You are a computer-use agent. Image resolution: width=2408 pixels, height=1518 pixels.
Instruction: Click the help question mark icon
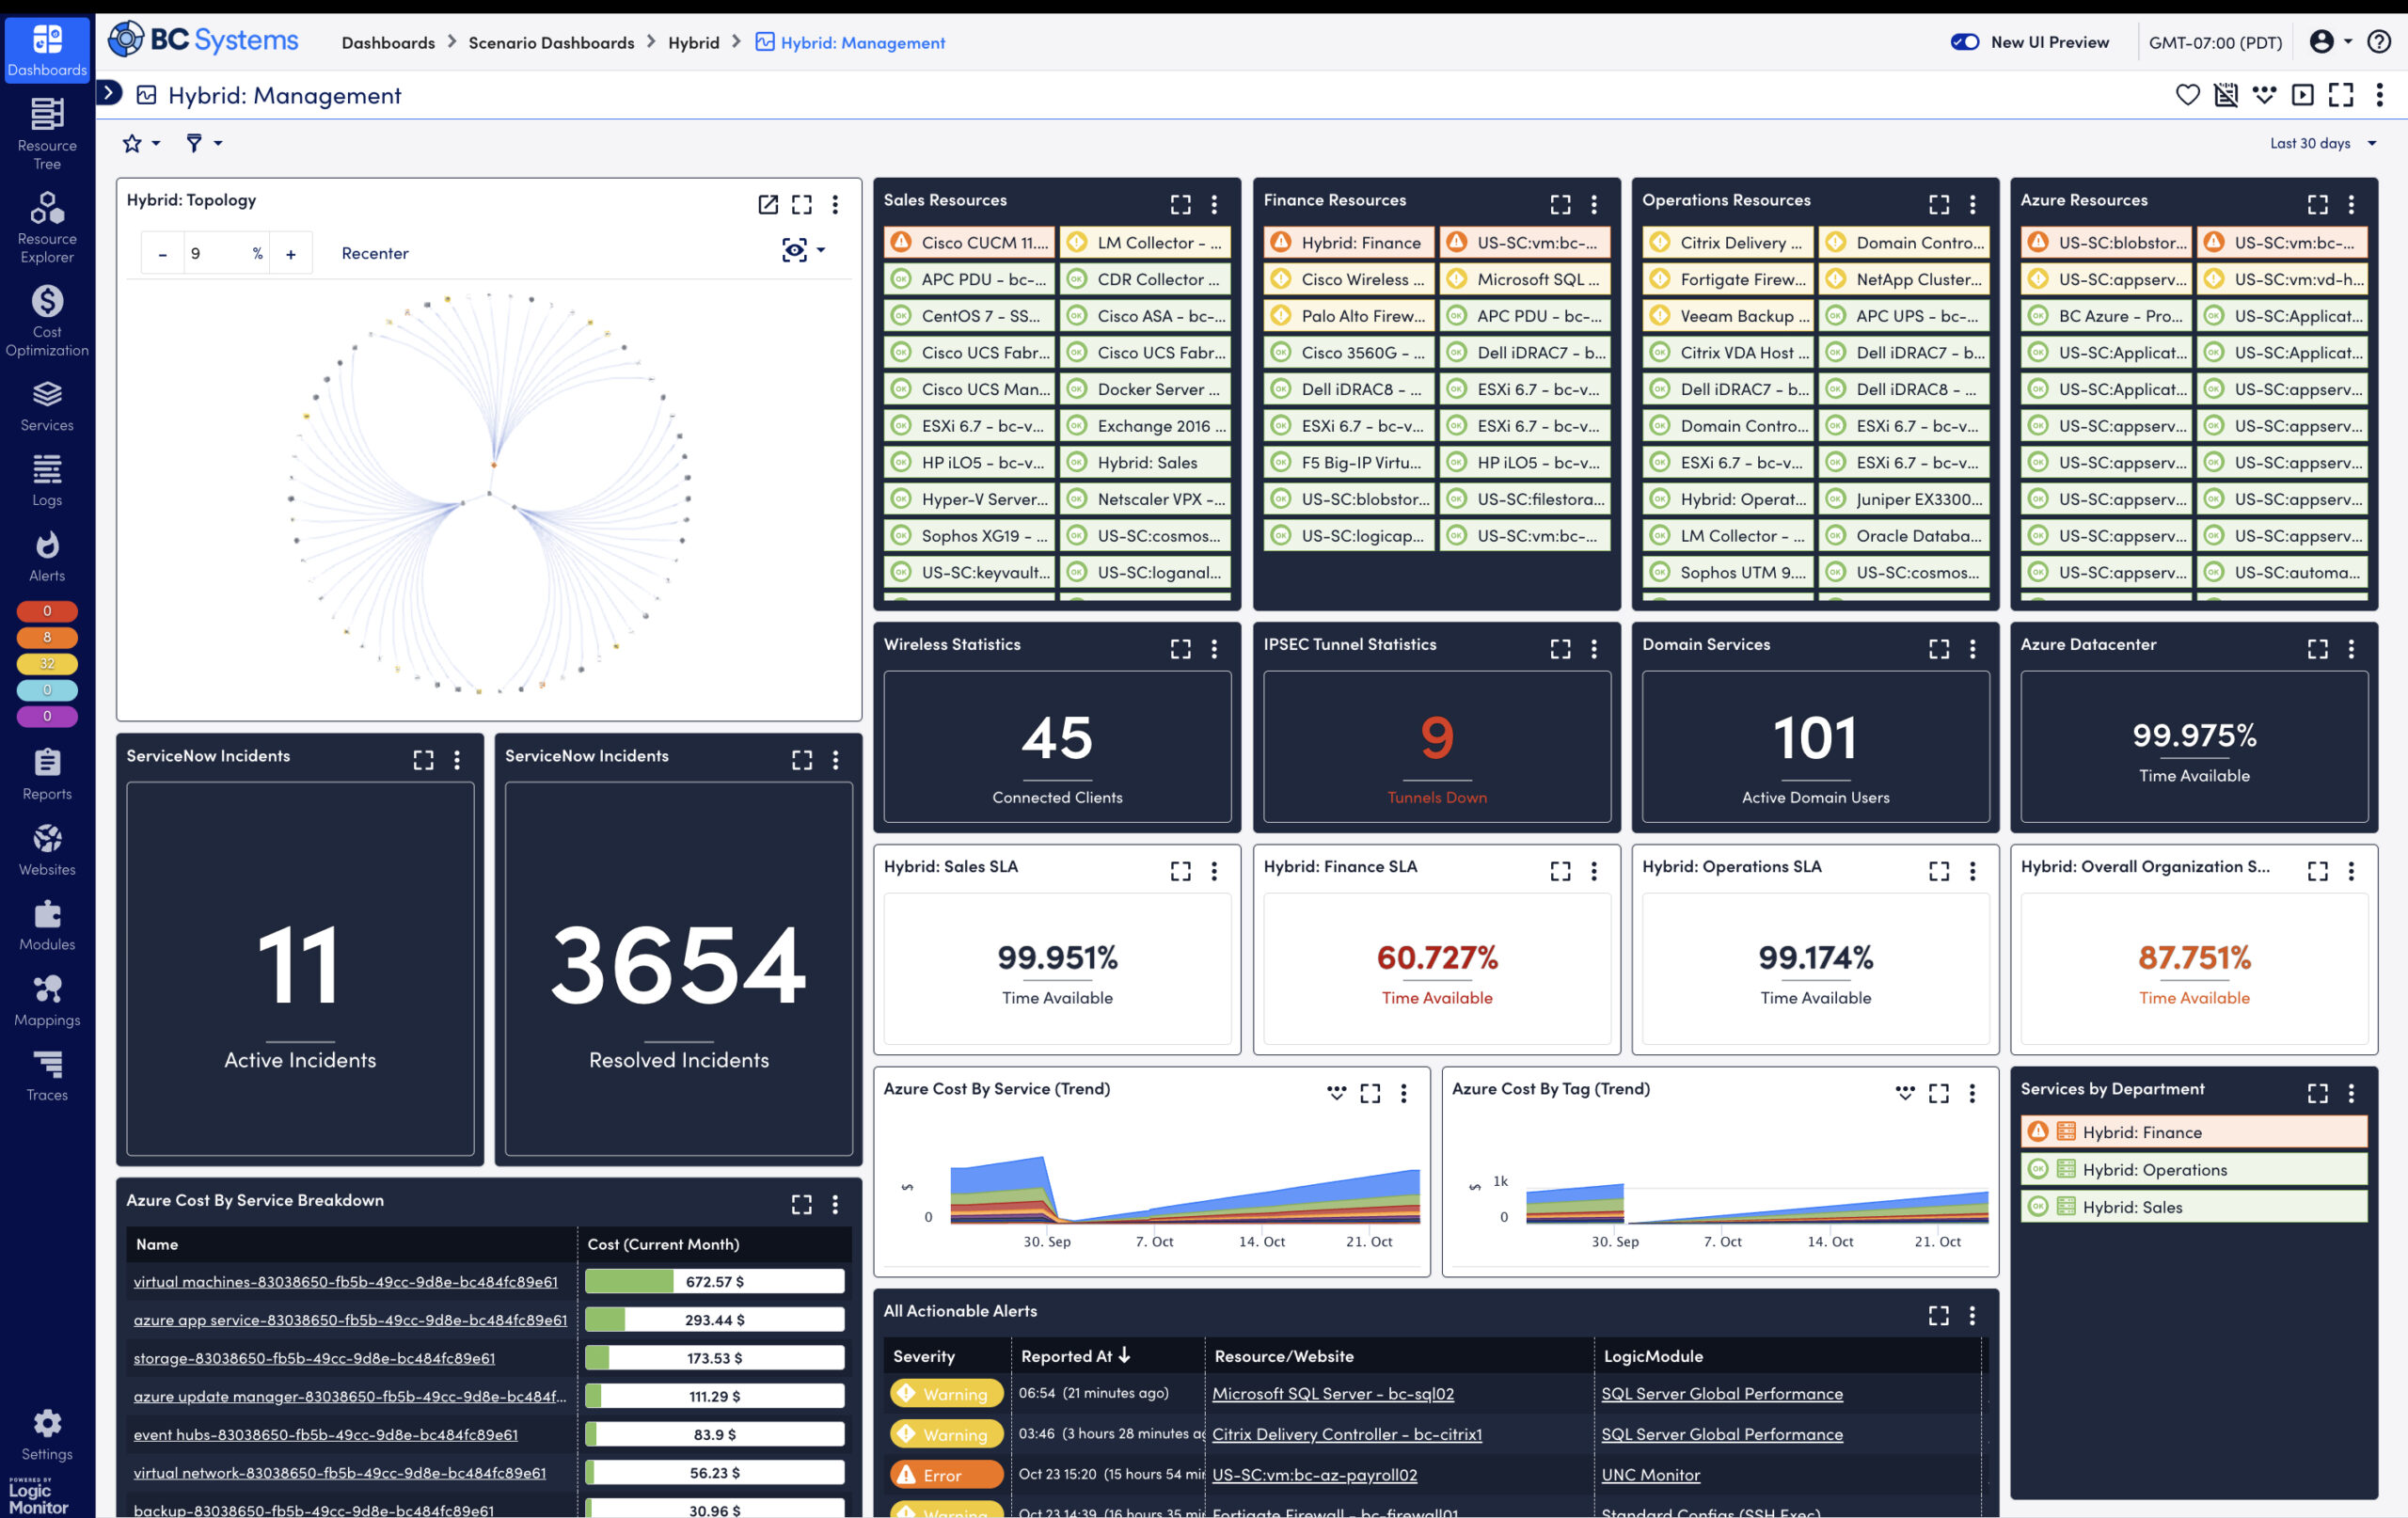pyautogui.click(x=2380, y=42)
